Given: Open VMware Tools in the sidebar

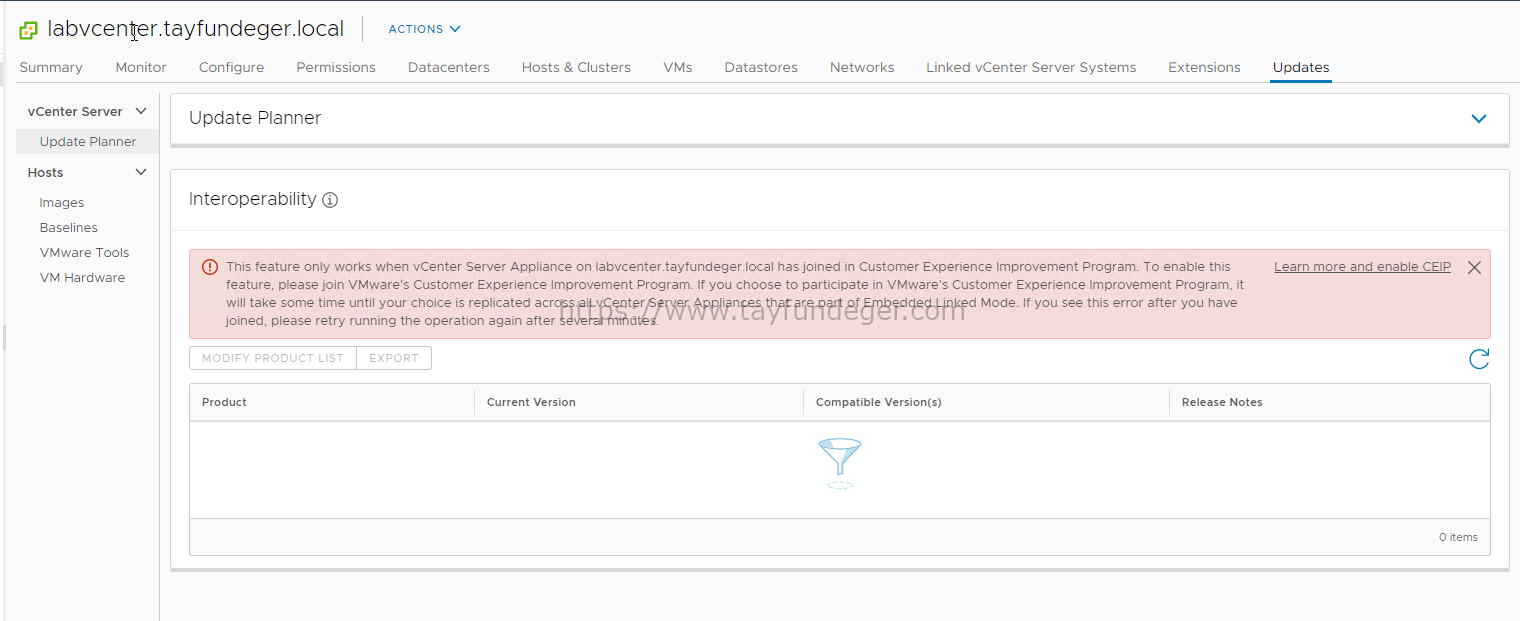Looking at the screenshot, I should 85,252.
